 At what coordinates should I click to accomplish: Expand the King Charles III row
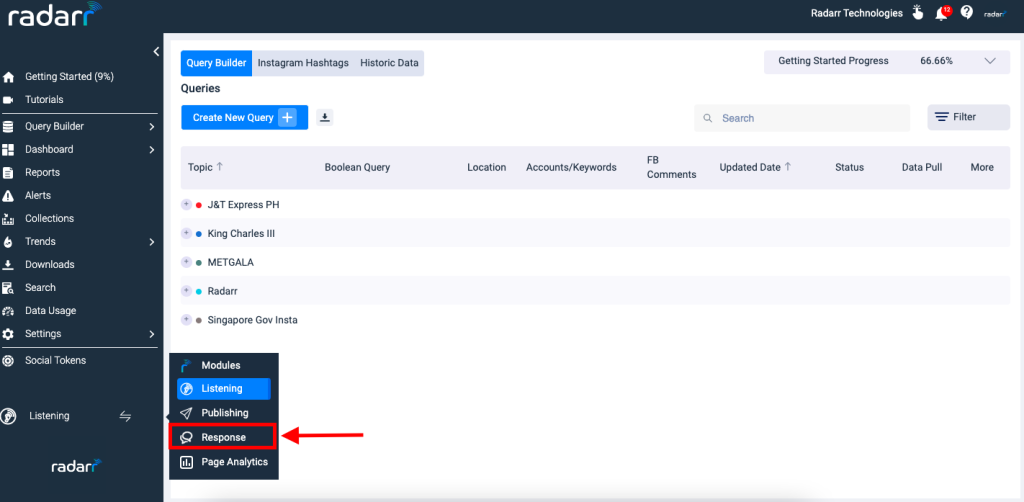186,233
